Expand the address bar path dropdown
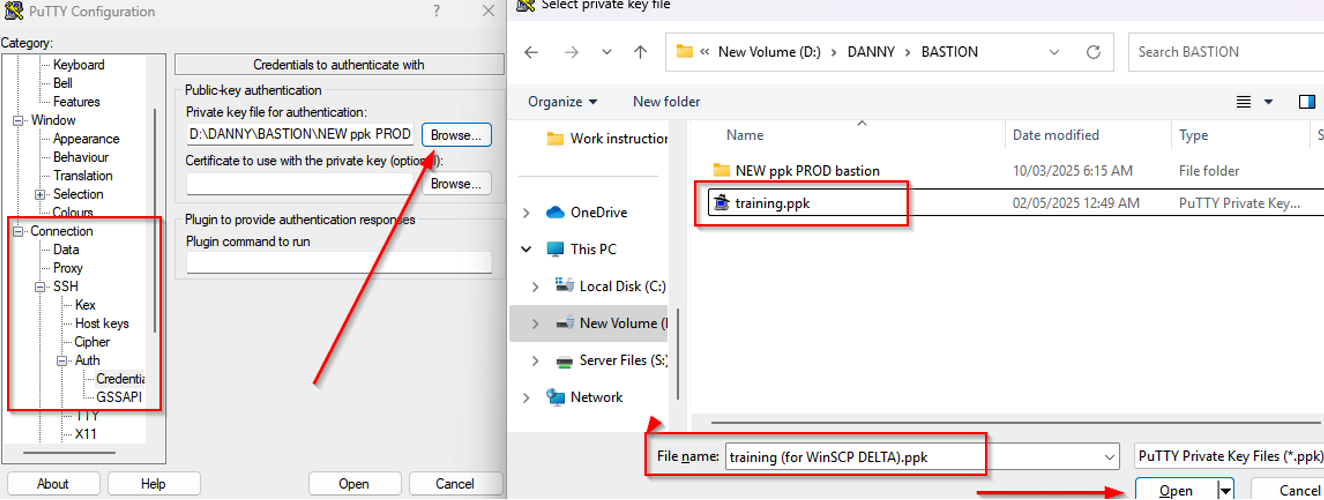Image resolution: width=1324 pixels, height=500 pixels. click(x=1054, y=52)
